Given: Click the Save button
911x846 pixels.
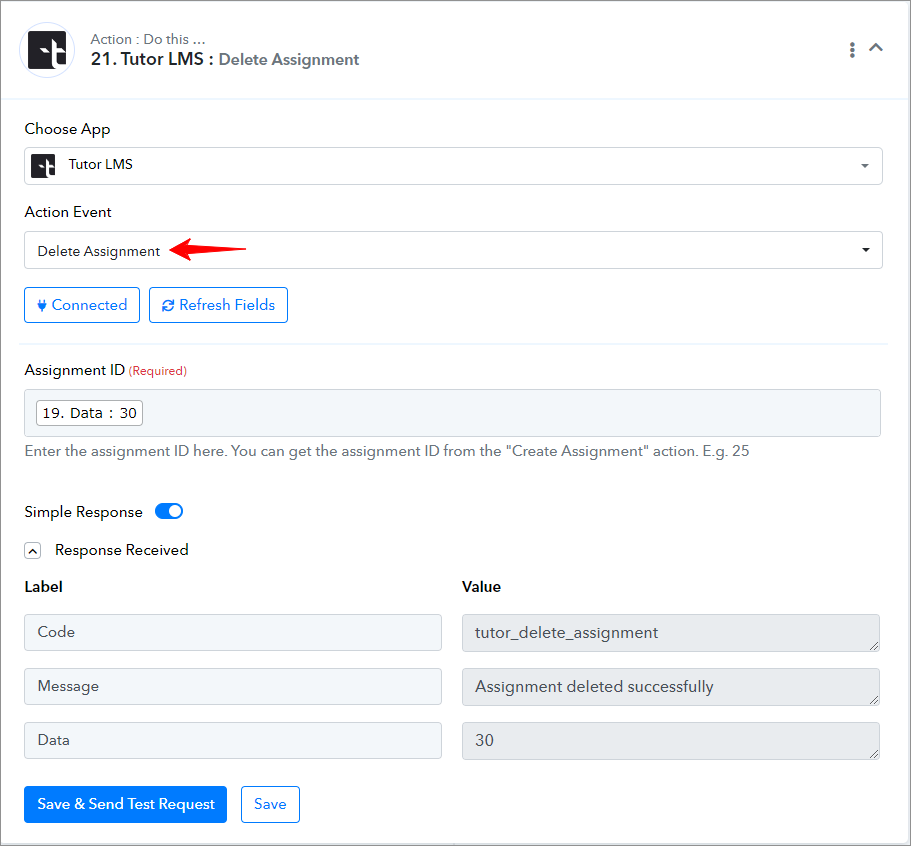Looking at the screenshot, I should (x=270, y=804).
